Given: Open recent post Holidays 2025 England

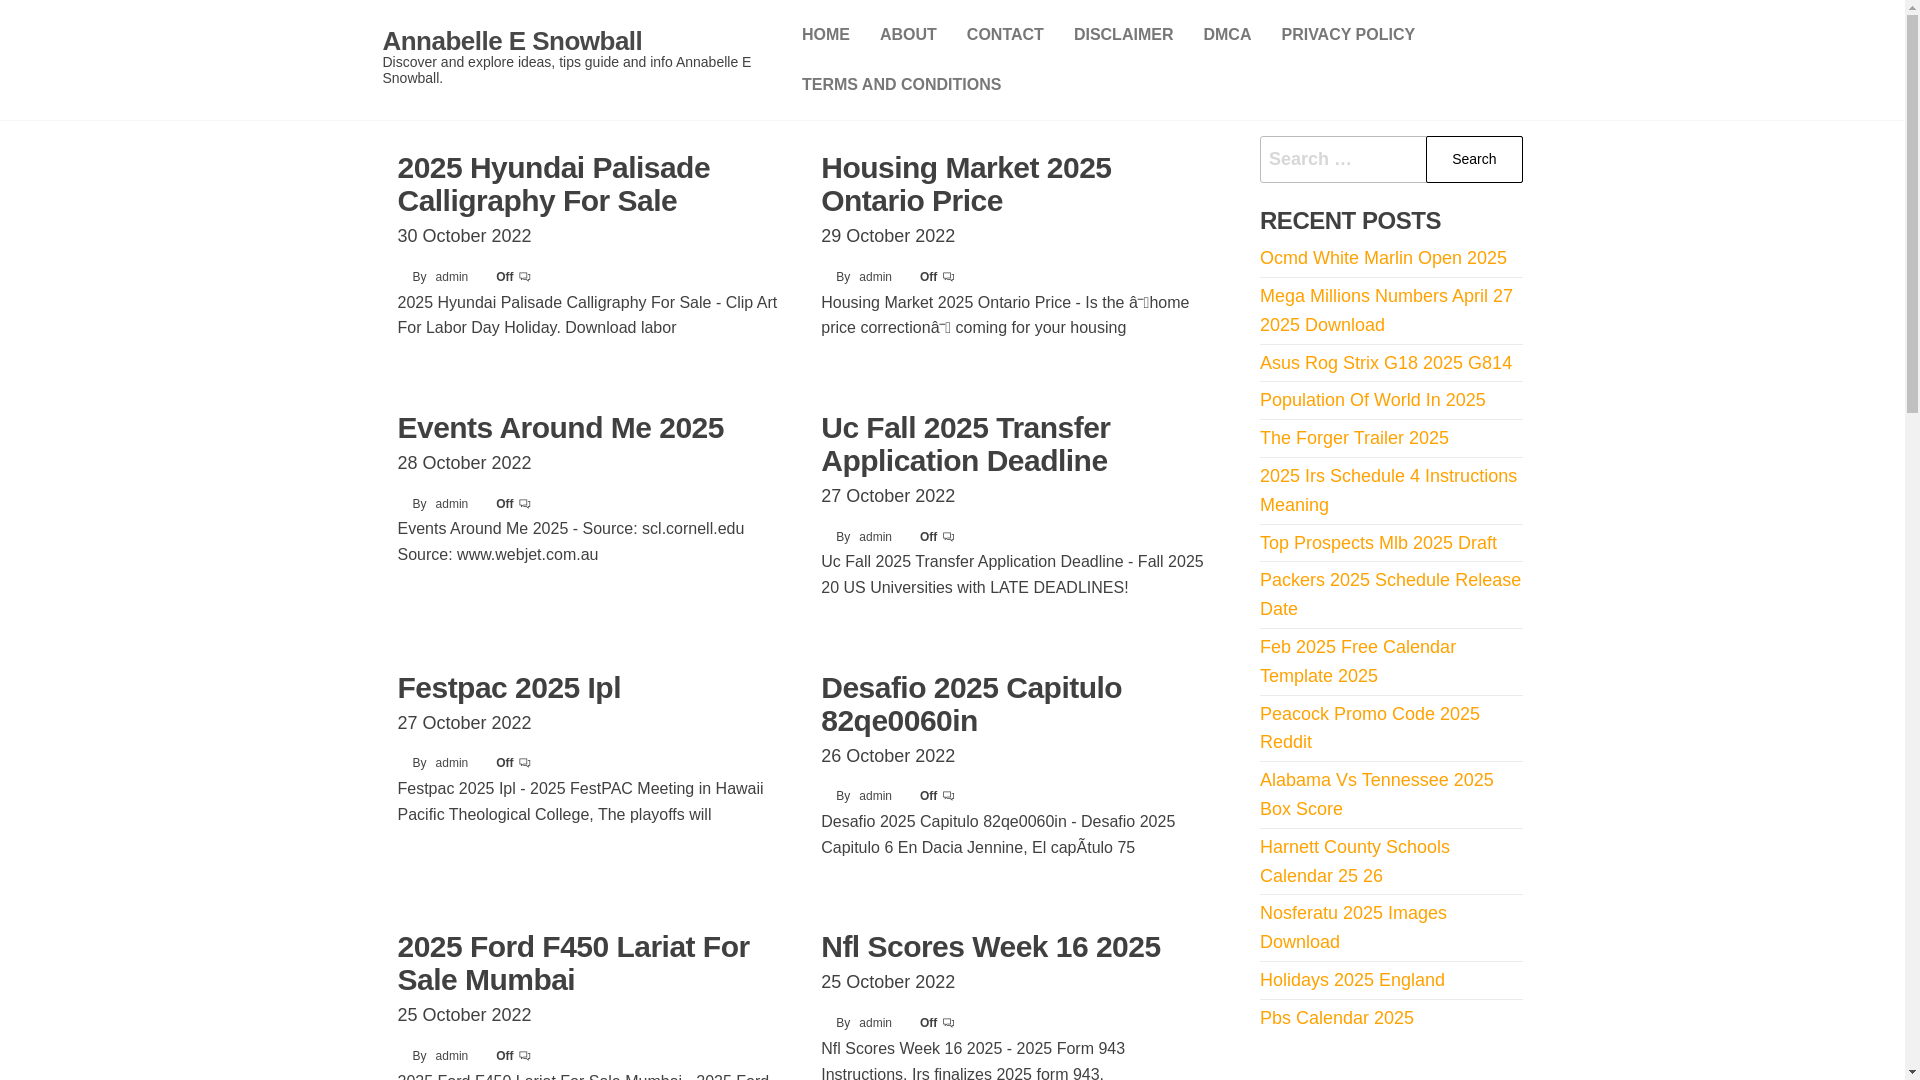Looking at the screenshot, I should click(x=1352, y=980).
